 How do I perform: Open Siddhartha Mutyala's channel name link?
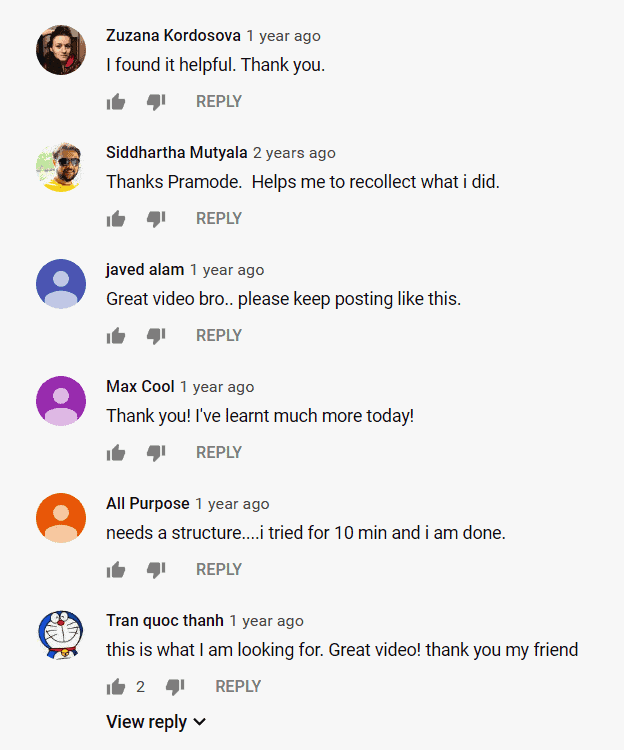click(x=176, y=153)
